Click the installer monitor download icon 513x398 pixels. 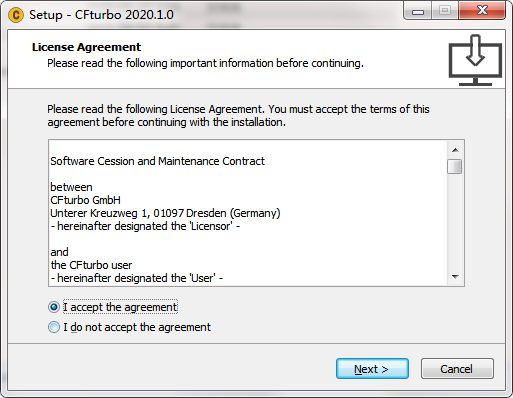click(475, 60)
